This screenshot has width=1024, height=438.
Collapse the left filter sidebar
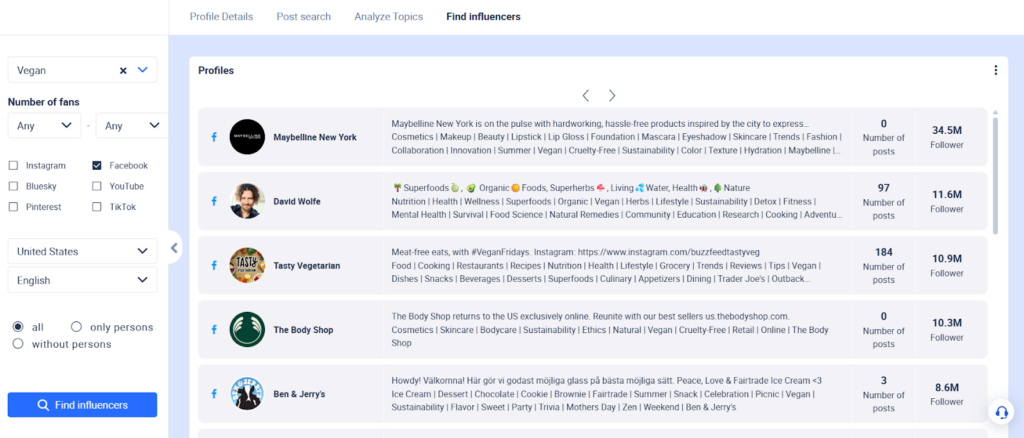(174, 248)
